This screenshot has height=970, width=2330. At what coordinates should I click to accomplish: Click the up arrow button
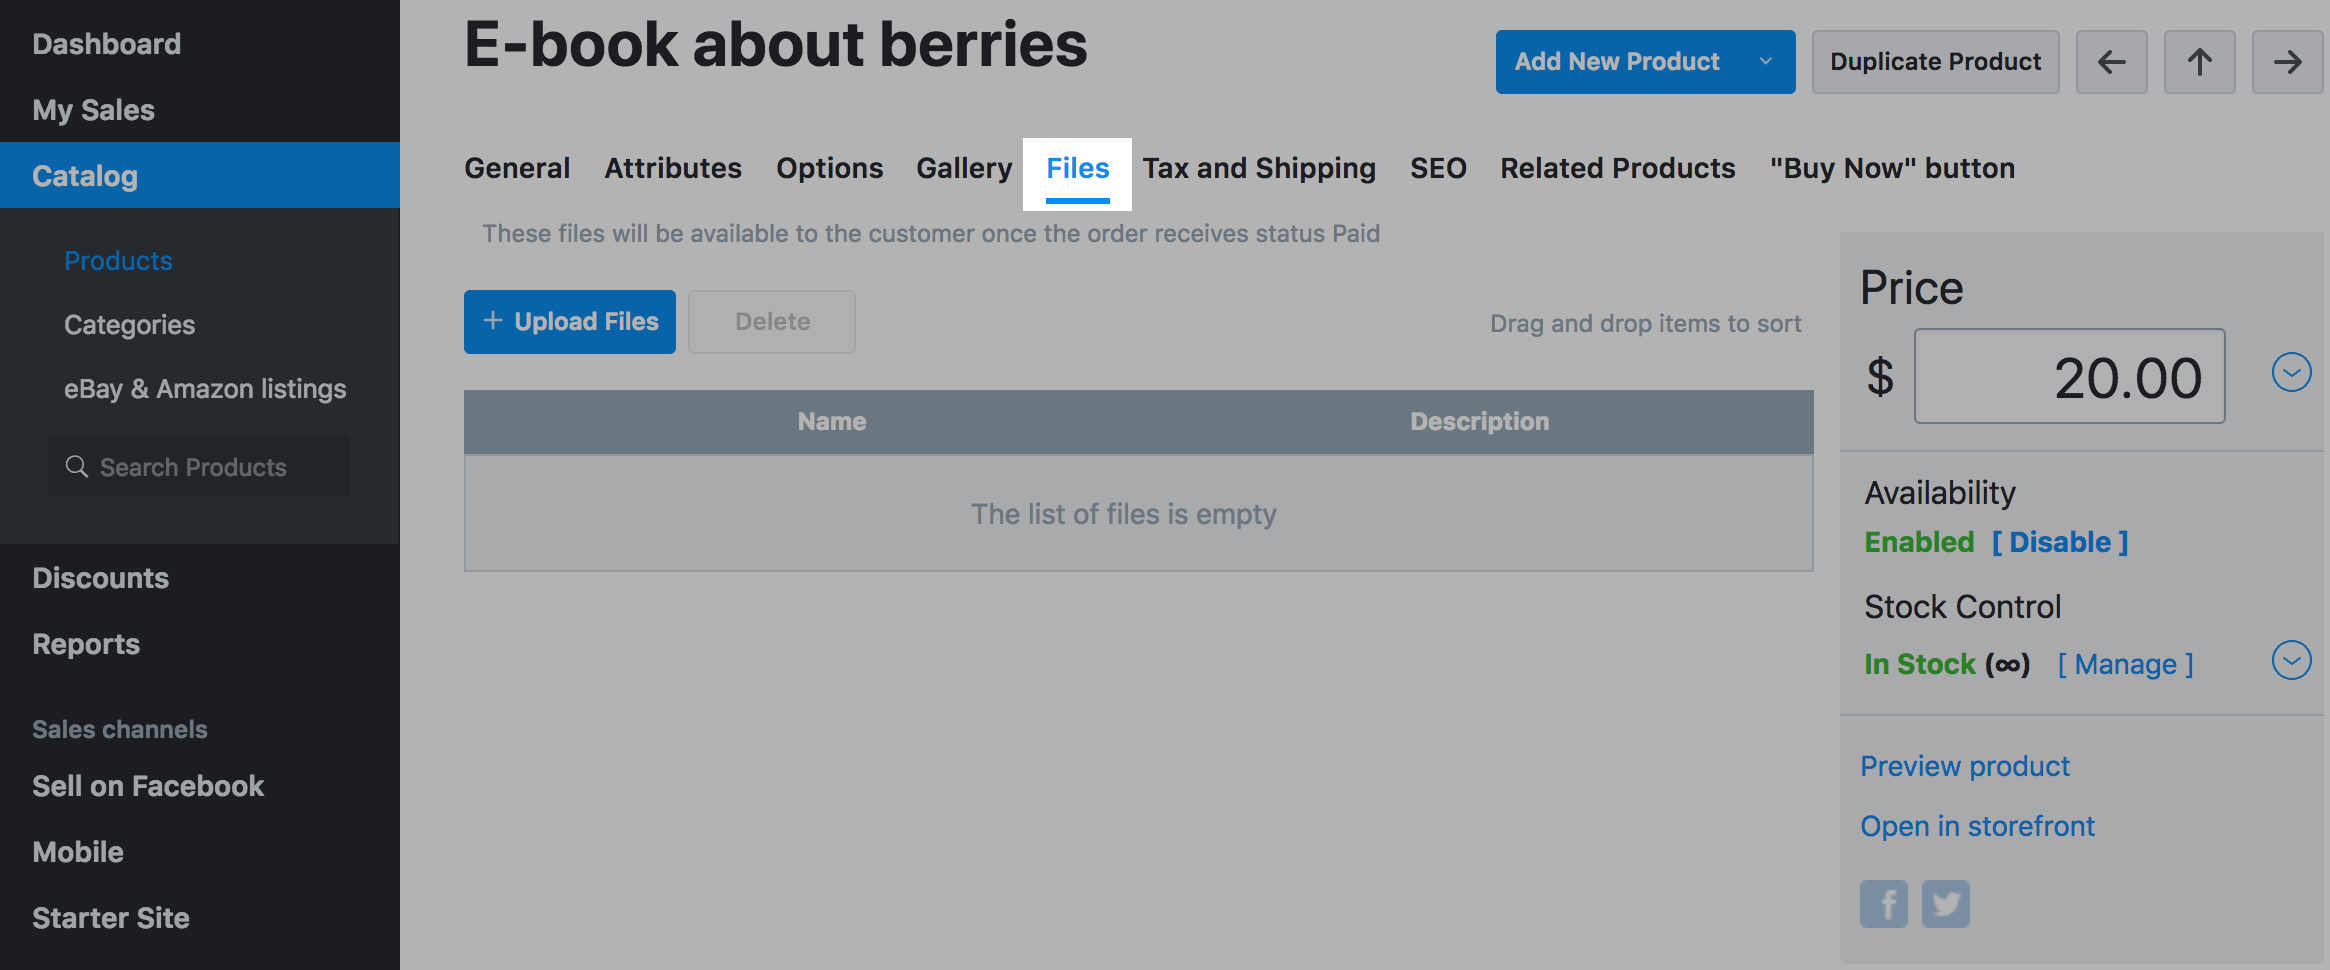click(x=2199, y=62)
